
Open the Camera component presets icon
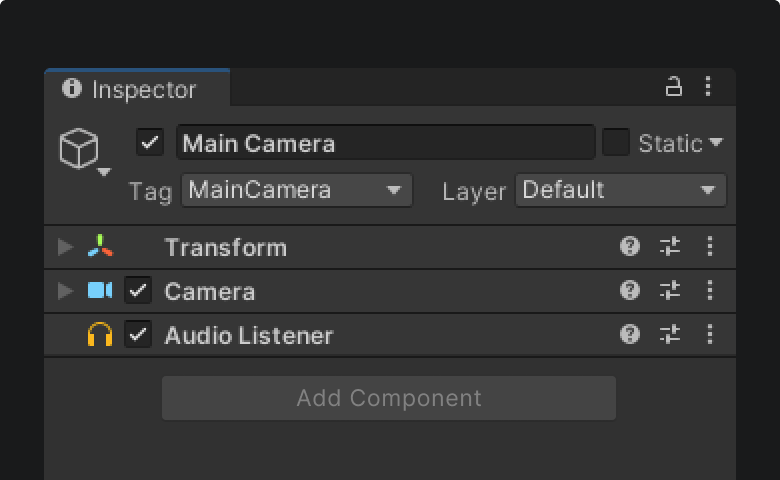tap(670, 290)
